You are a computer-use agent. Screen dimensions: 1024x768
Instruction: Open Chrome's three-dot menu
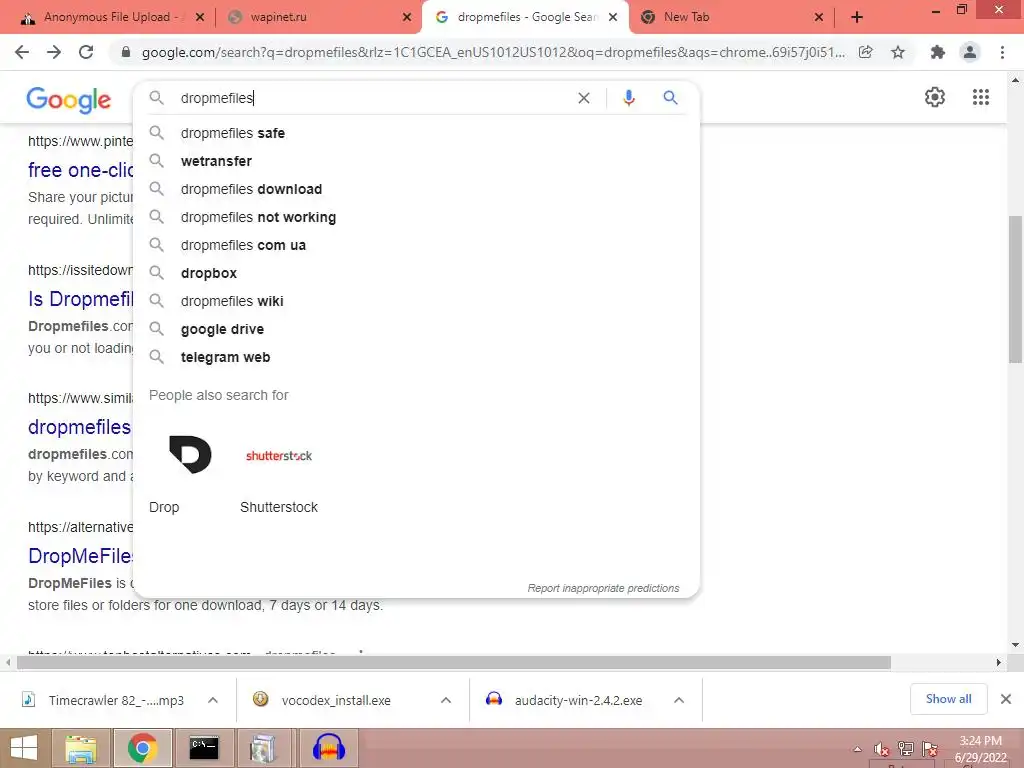pos(1002,52)
